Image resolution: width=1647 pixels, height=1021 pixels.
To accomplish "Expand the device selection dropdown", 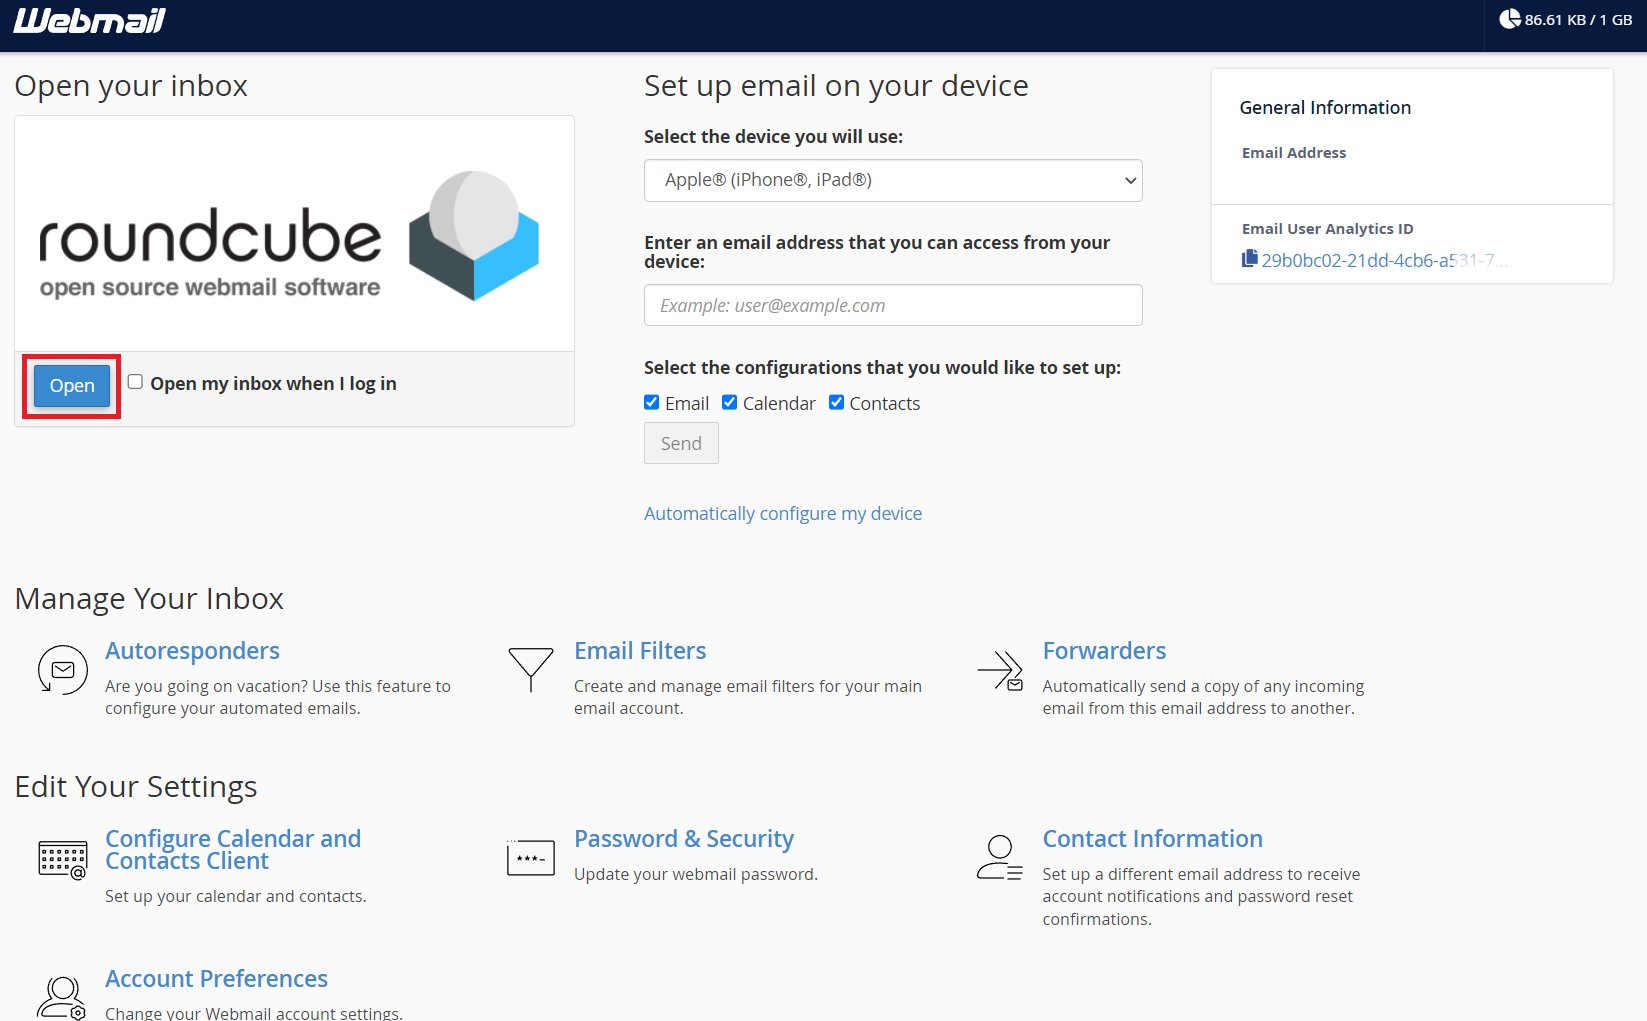I will pos(893,181).
